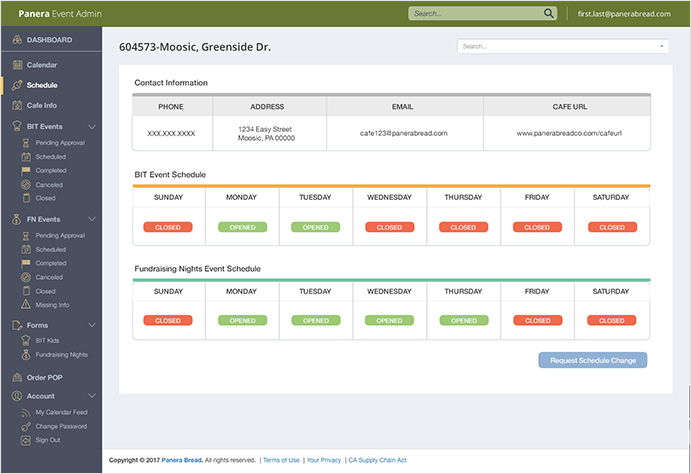Toggle BIT schedule Wednesday CLOSED status
The image size is (691, 474).
(390, 227)
